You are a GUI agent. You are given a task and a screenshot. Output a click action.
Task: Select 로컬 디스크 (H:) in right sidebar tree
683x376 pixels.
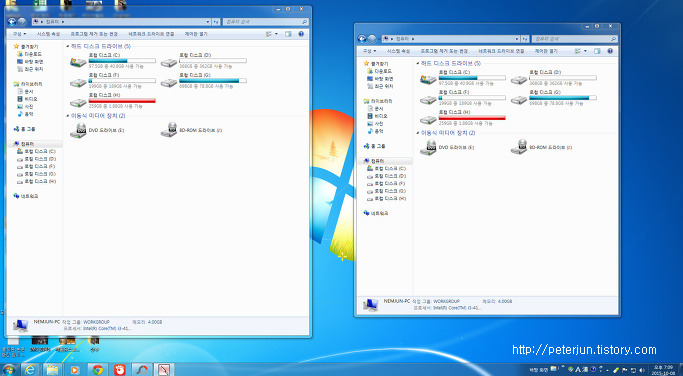coord(387,199)
